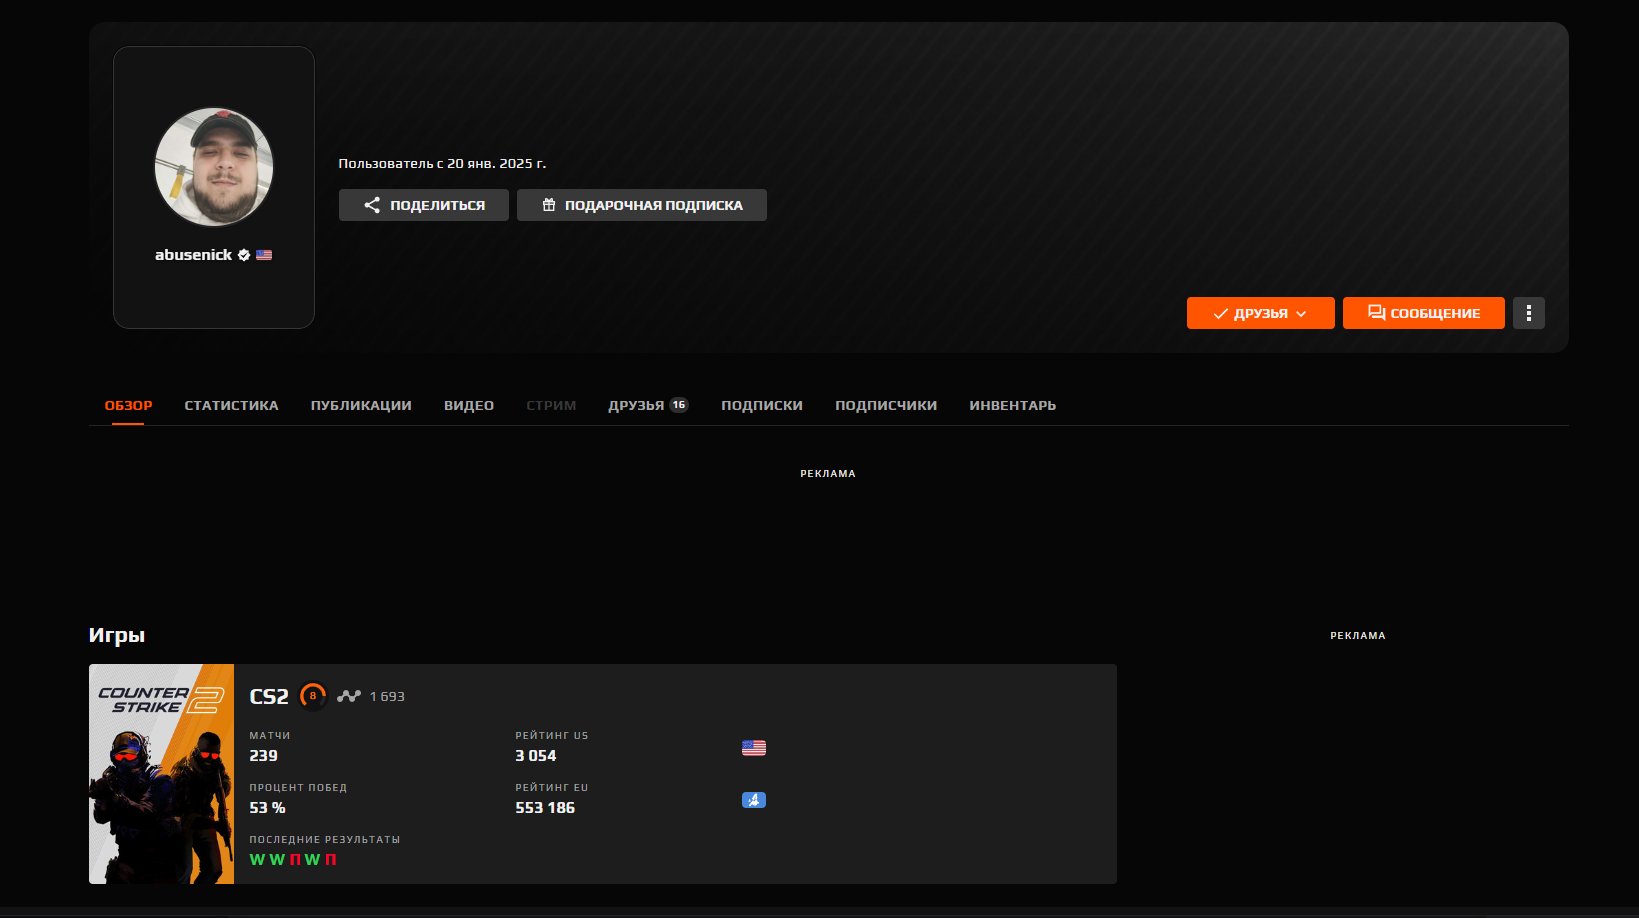The width and height of the screenshot is (1639, 918).
Task: Select the ПОДПИСКИ tab
Action: pos(762,405)
